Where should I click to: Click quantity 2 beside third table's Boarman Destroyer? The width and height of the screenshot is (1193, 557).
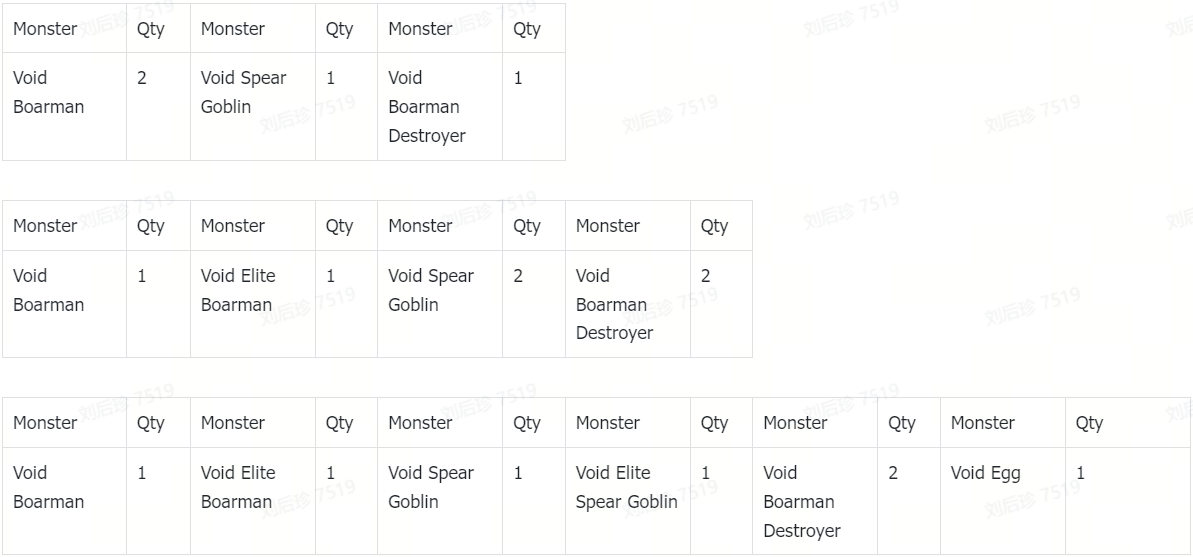[909, 501]
